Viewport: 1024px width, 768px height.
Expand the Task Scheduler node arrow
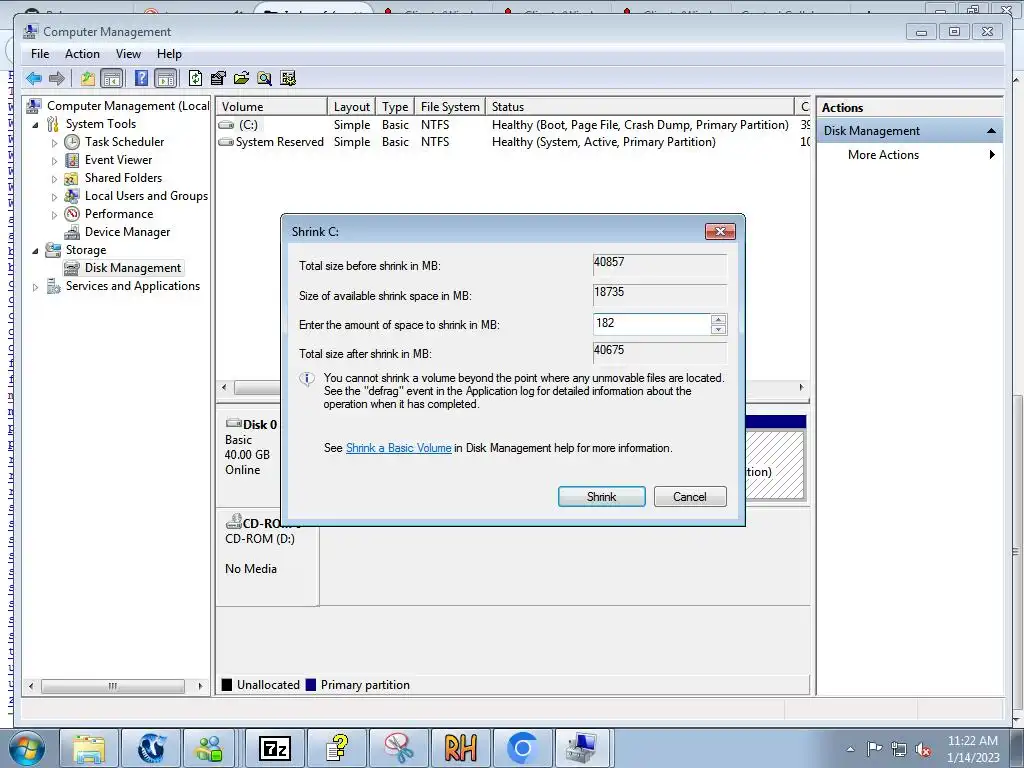[54, 142]
